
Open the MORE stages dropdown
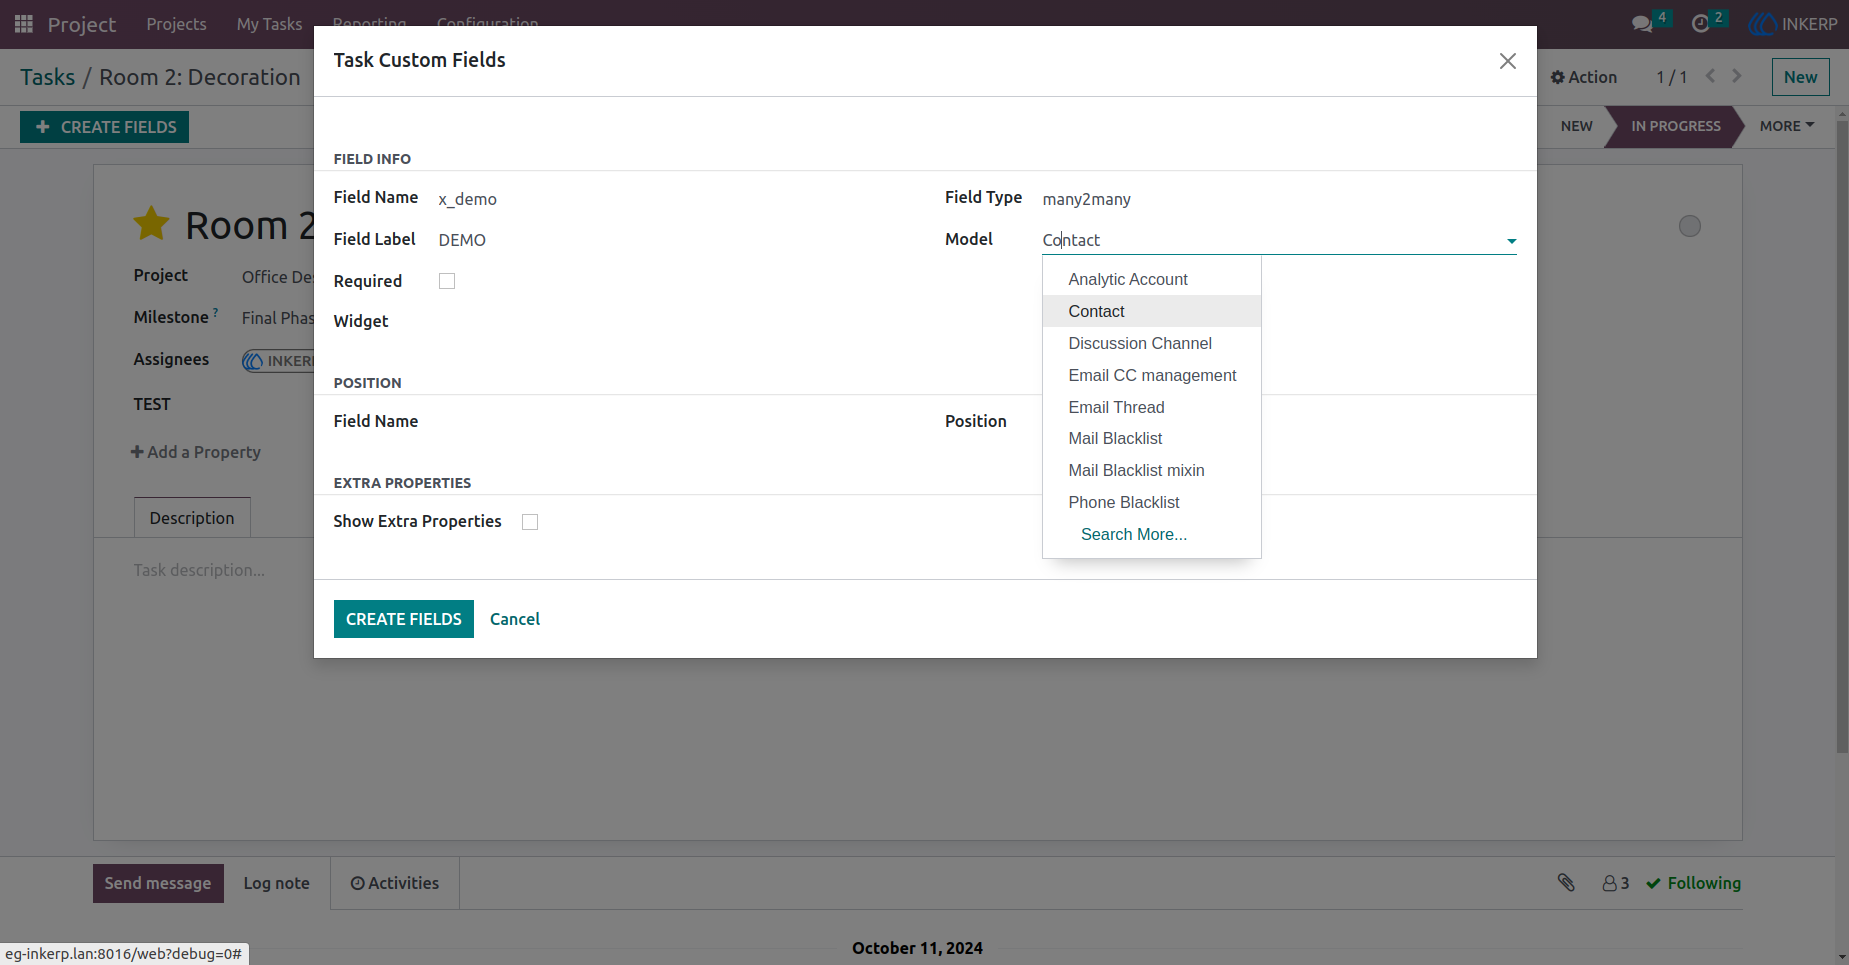[1787, 126]
